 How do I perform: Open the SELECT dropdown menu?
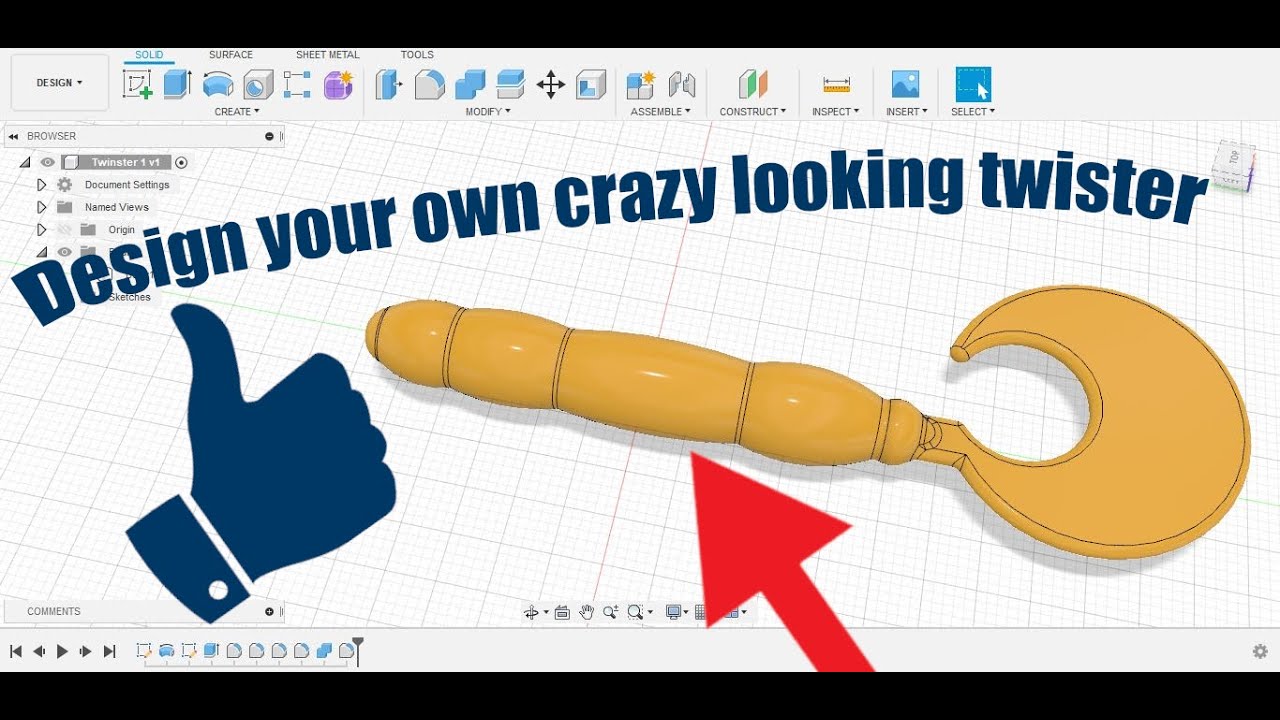(973, 112)
